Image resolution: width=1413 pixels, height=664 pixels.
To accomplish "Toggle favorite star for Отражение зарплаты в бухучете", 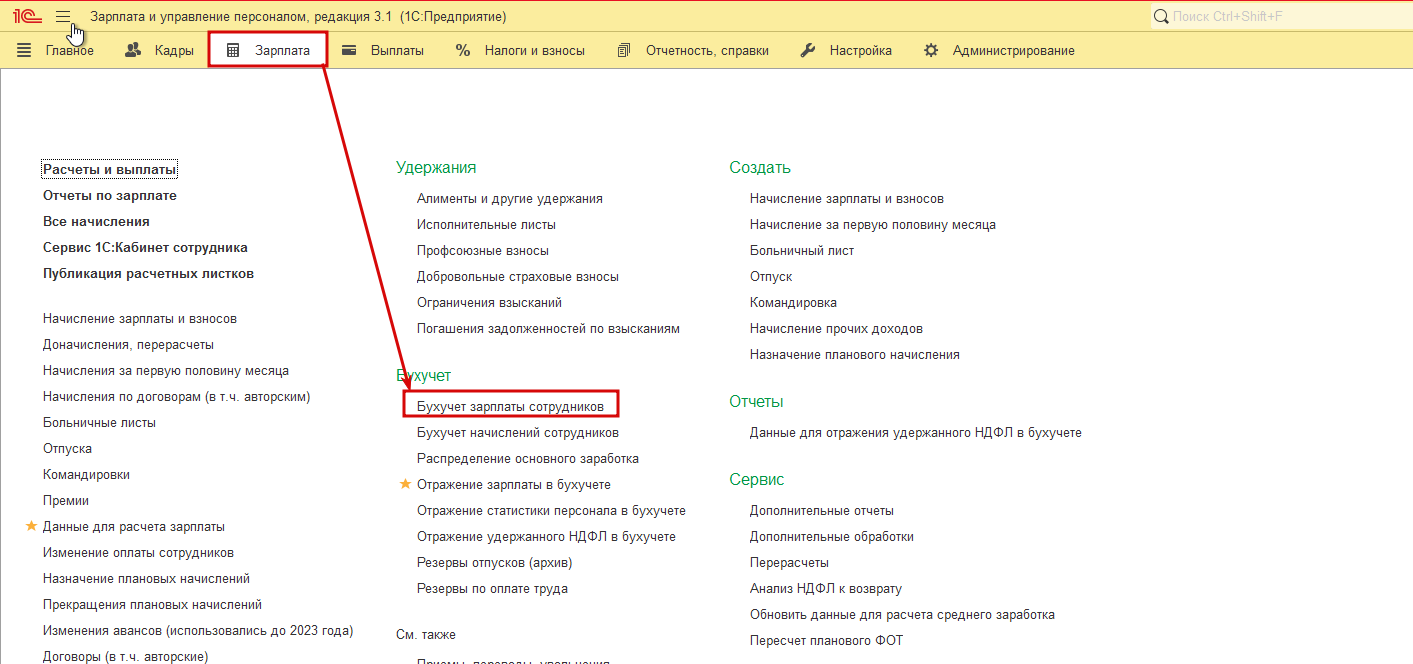I will click(x=405, y=484).
